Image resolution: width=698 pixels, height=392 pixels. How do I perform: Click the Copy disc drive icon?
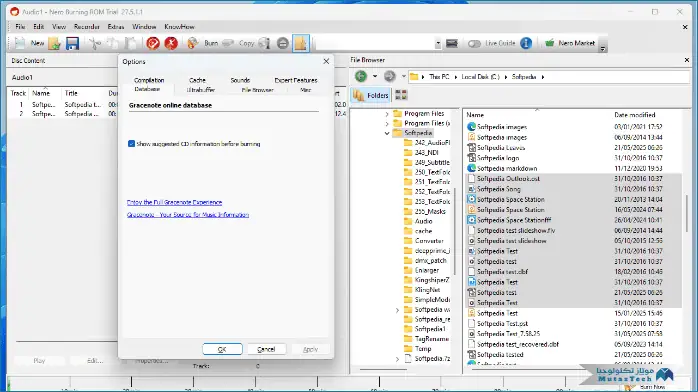(x=228, y=43)
